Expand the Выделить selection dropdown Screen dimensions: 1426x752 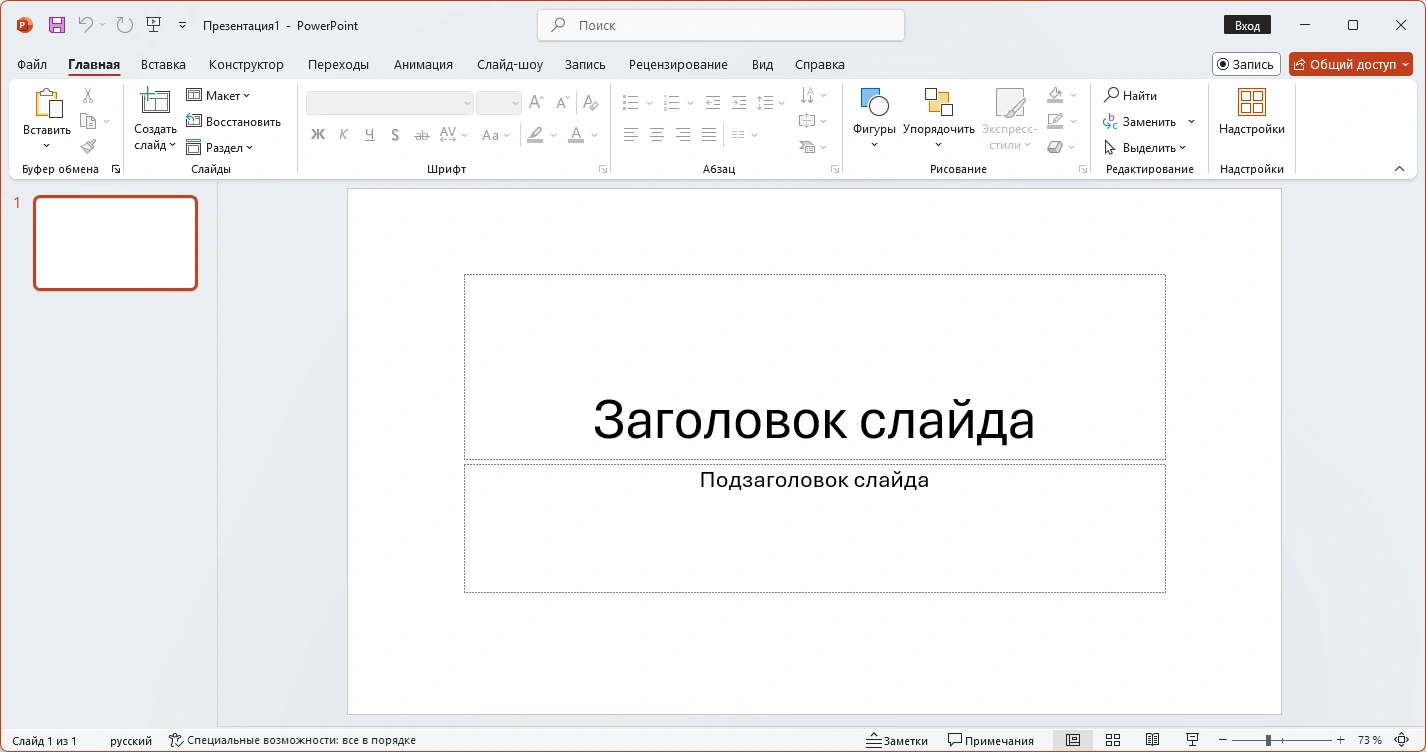(1145, 147)
